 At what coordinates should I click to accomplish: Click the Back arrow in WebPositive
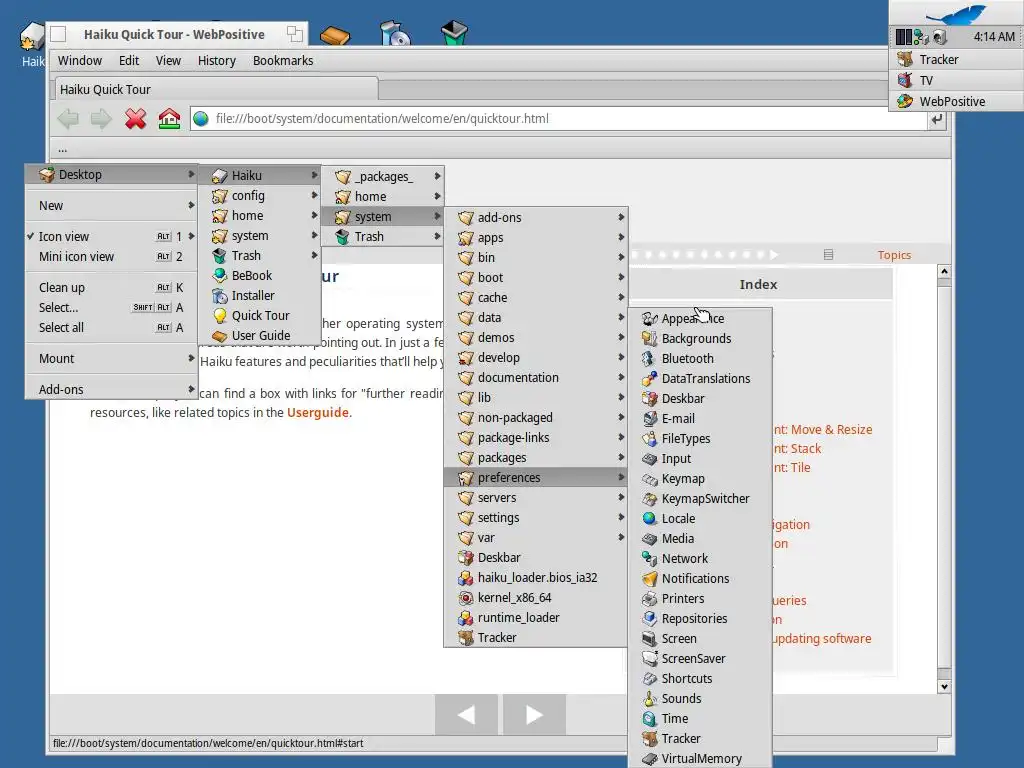pyautogui.click(x=68, y=119)
